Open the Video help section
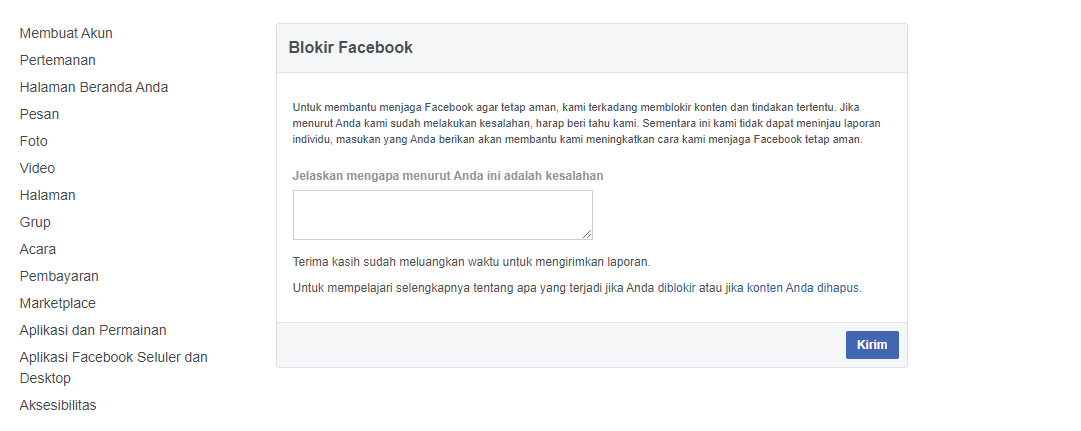The image size is (1081, 431). pyautogui.click(x=37, y=168)
